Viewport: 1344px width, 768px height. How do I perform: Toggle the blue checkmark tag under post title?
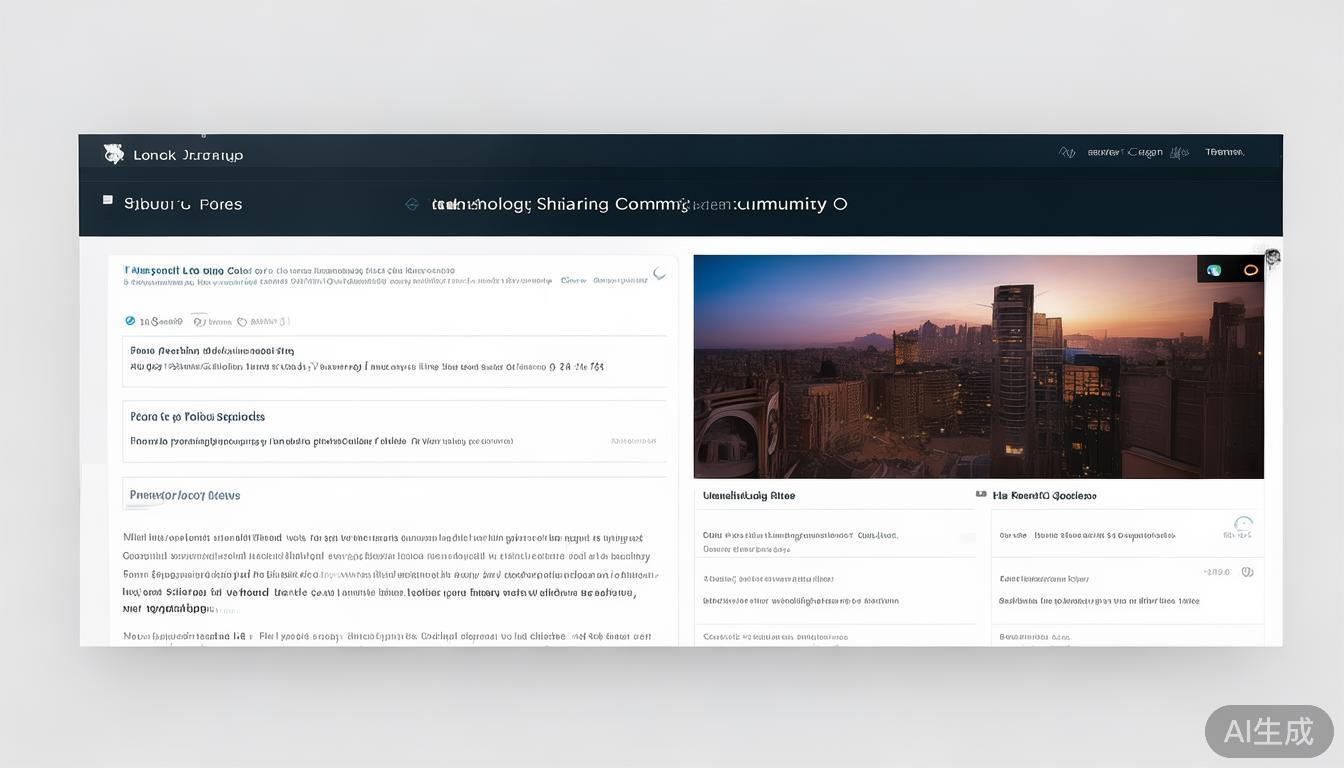click(x=130, y=321)
